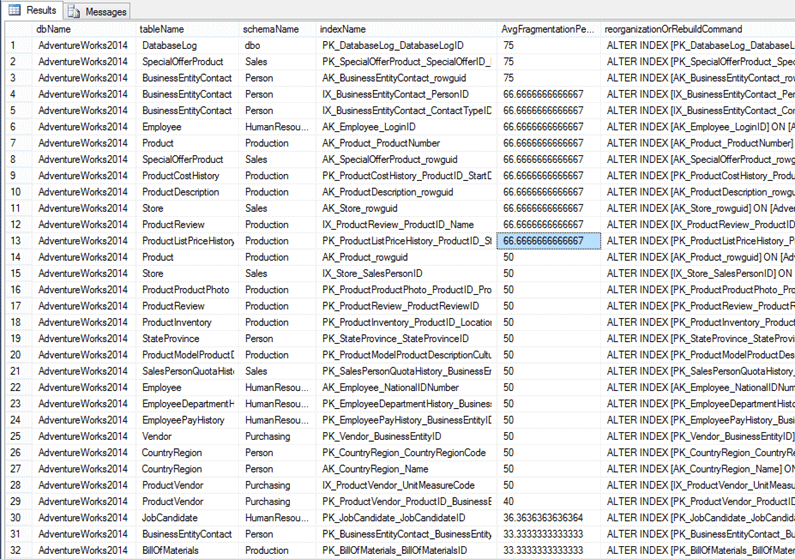Select the ProductDescription table name cell
Screen dimensions: 795x559
click(x=188, y=192)
